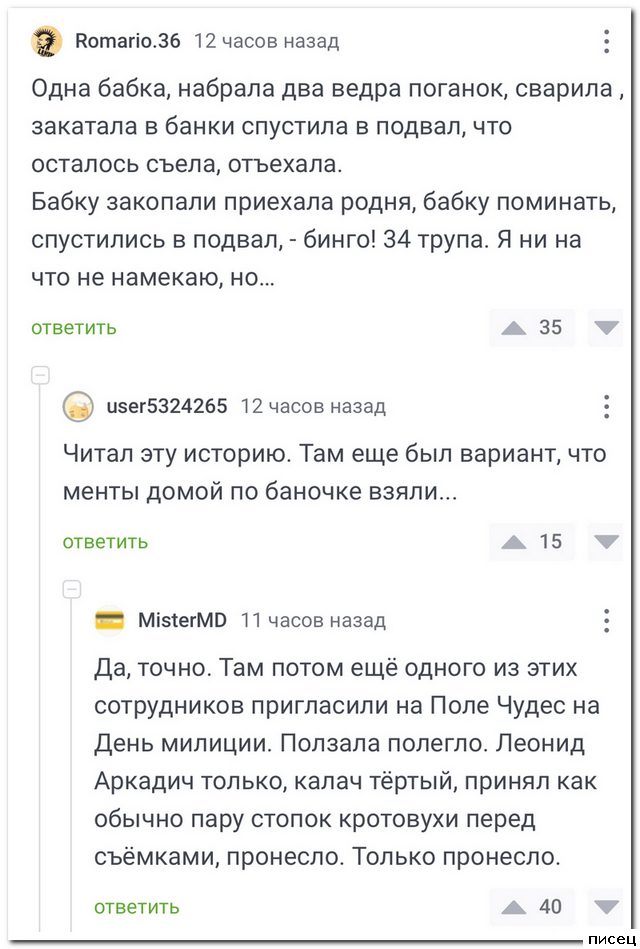Downvote Romario.36's comment with 35 rating
640x949 pixels.
click(606, 327)
